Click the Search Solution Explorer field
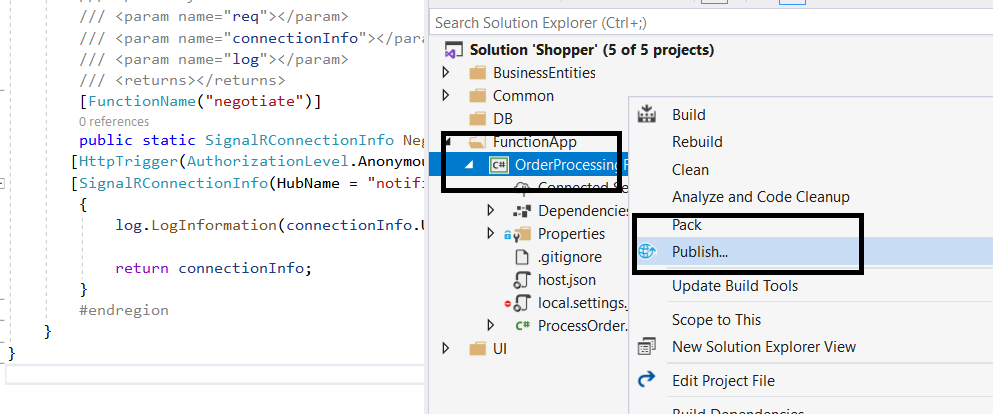The height and width of the screenshot is (414, 993). (x=711, y=23)
